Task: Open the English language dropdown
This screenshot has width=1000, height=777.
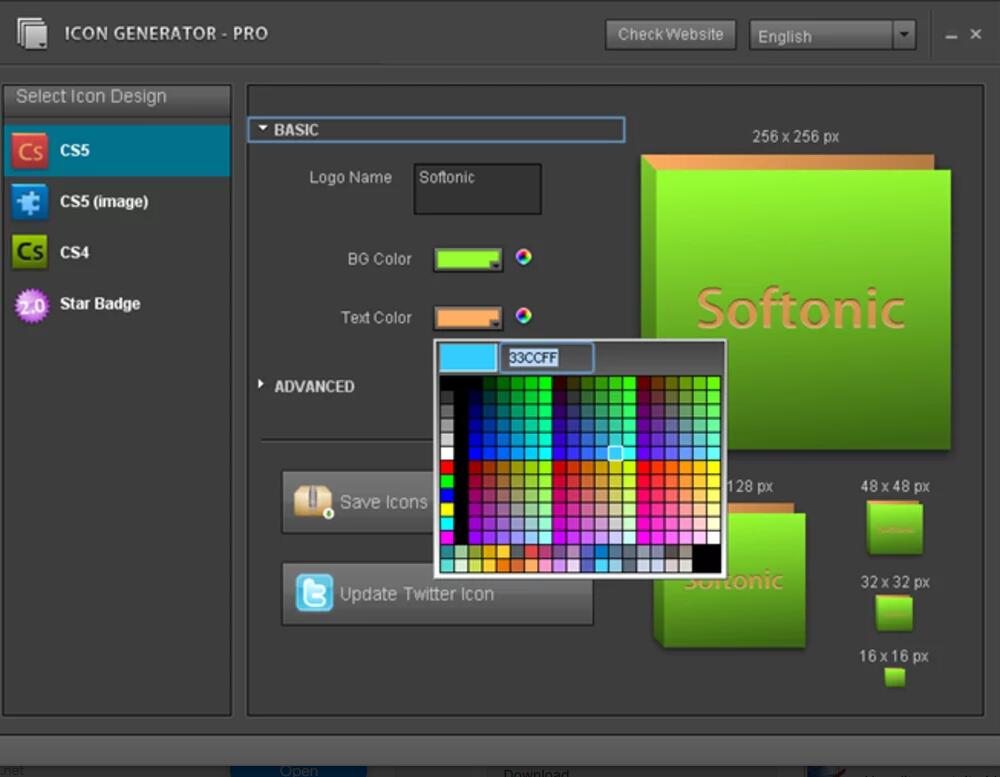Action: 832,35
